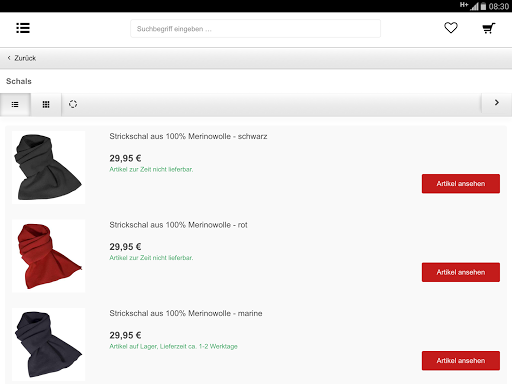View the marine scarf article button
Screen dimensions: 512x384
pyautogui.click(x=461, y=361)
